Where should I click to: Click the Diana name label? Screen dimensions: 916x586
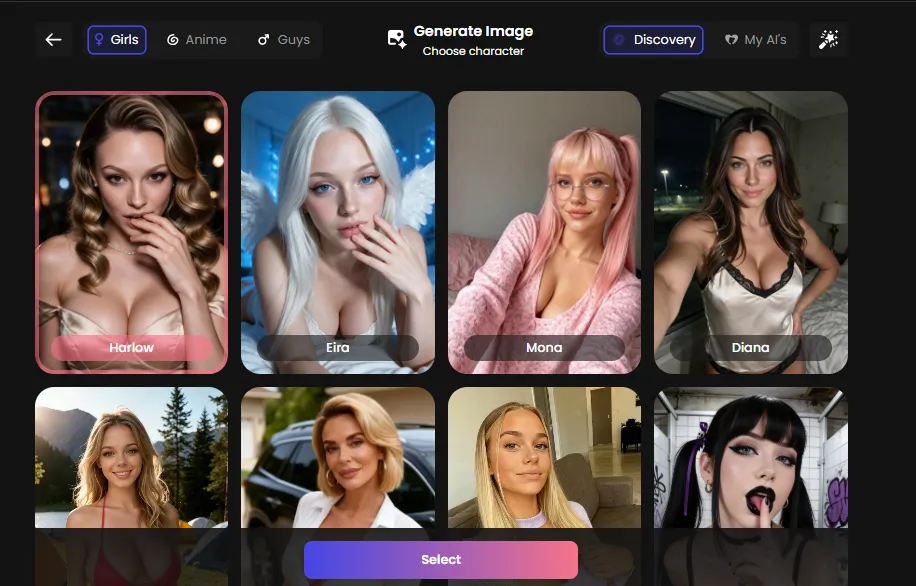(x=751, y=348)
